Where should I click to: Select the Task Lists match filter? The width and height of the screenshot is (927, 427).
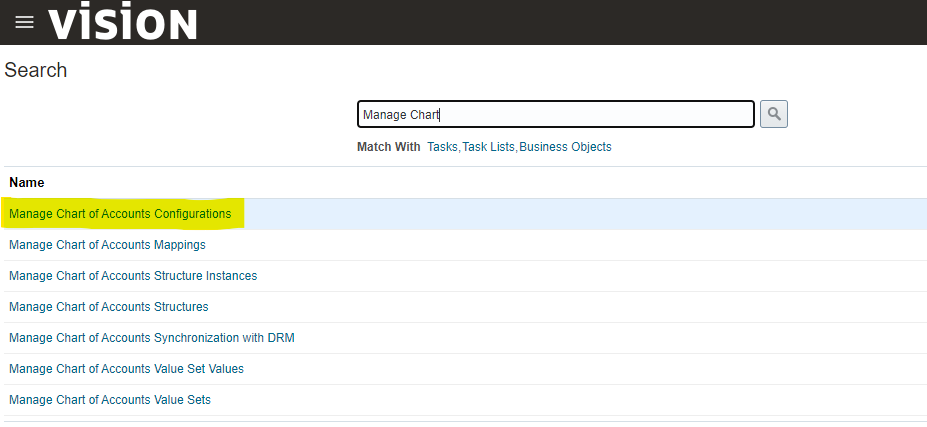tap(488, 147)
